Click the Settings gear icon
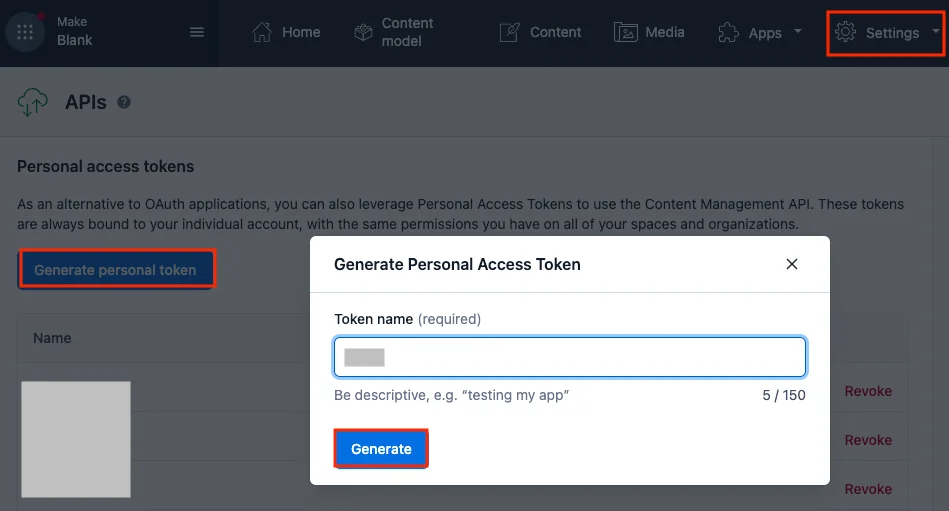The width and height of the screenshot is (949, 511). [846, 32]
